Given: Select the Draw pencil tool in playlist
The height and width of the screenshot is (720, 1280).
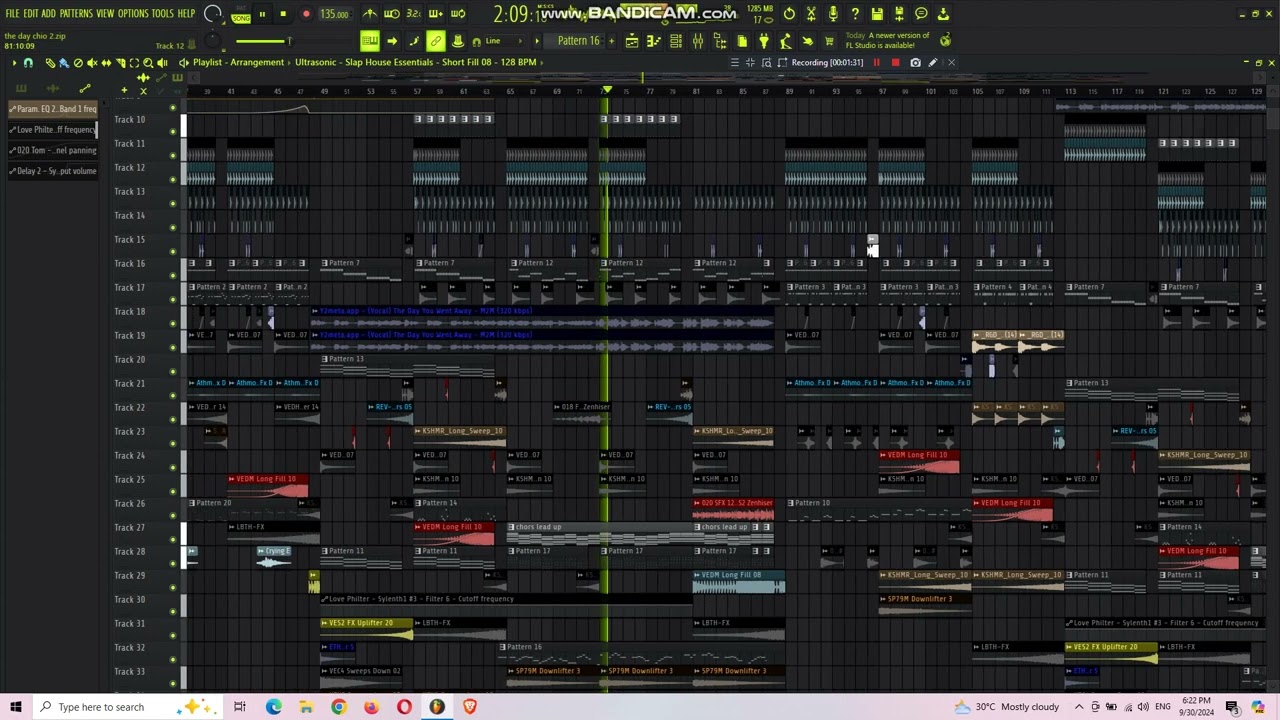Looking at the screenshot, I should coord(50,63).
